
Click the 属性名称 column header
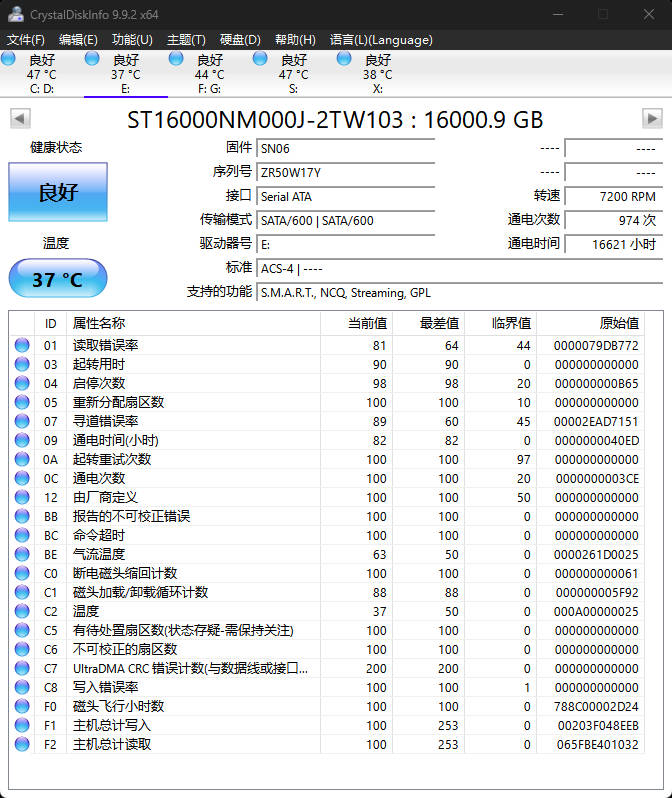click(193, 324)
